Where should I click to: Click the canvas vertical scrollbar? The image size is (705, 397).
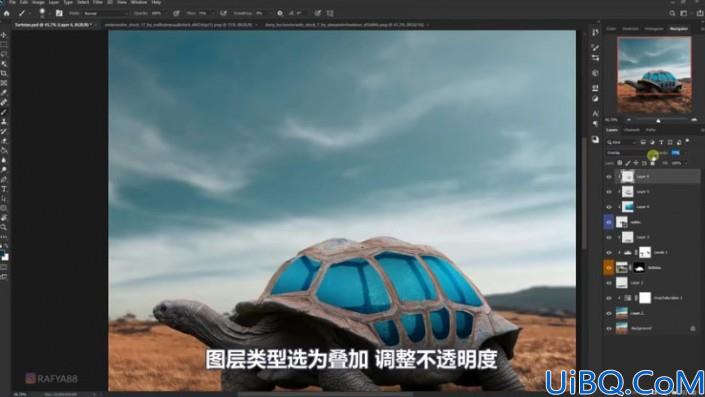[584, 193]
